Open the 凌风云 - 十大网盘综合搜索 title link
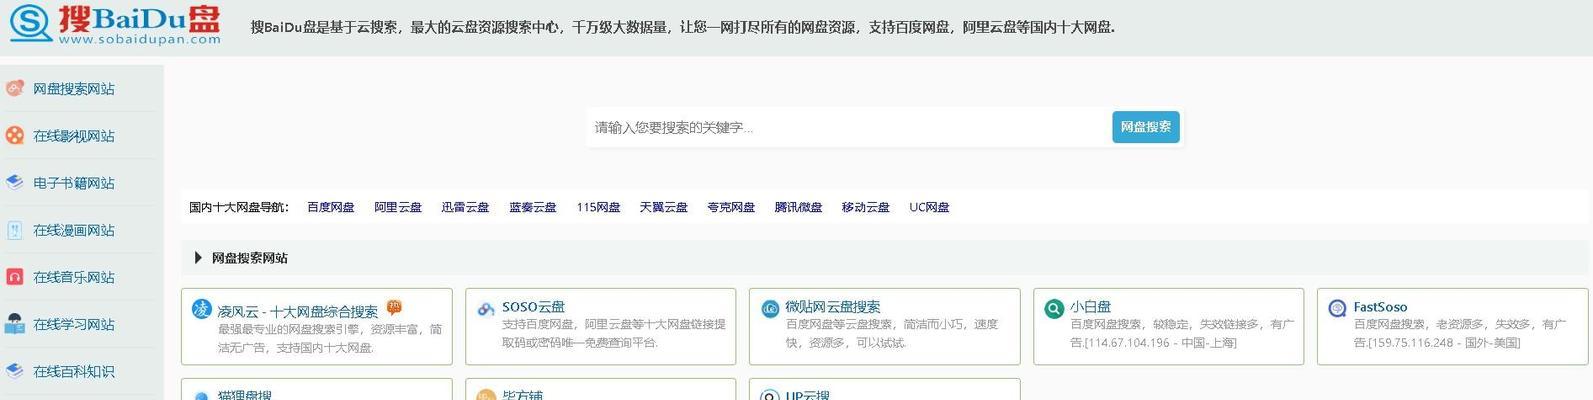Image resolution: width=1593 pixels, height=400 pixels. pos(298,311)
